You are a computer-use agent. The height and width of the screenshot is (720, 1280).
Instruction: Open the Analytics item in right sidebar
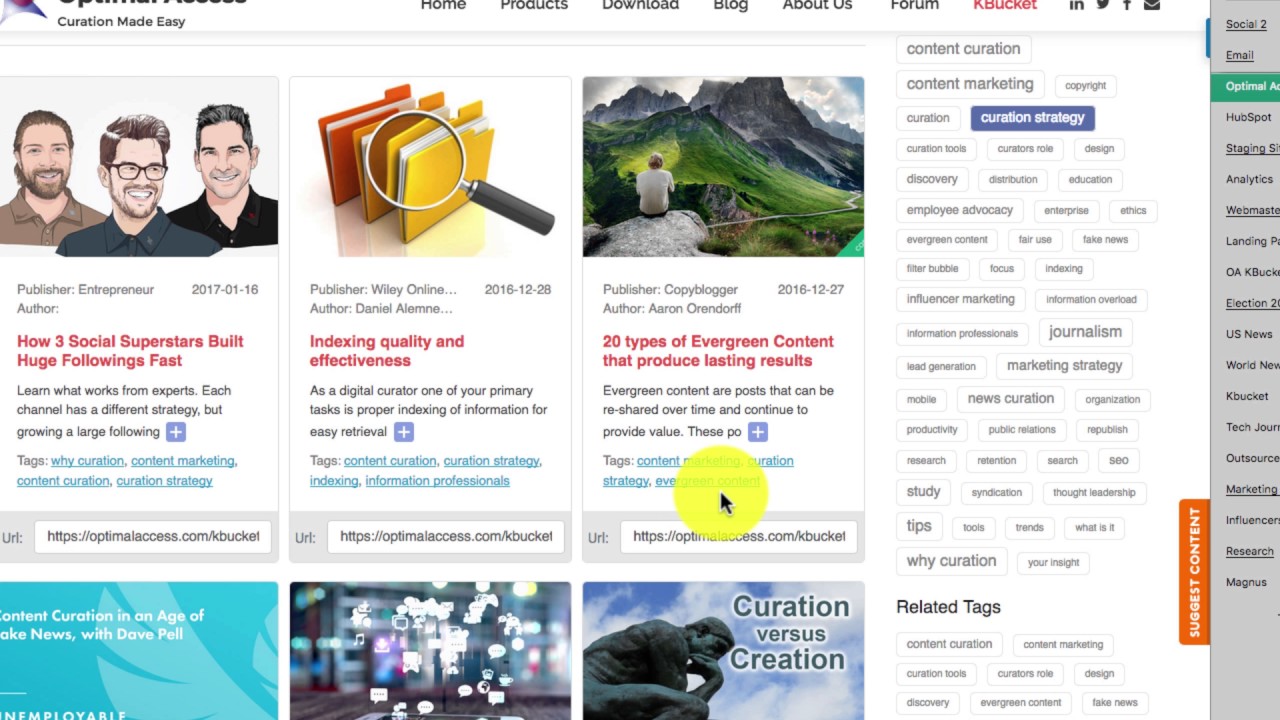(1249, 180)
